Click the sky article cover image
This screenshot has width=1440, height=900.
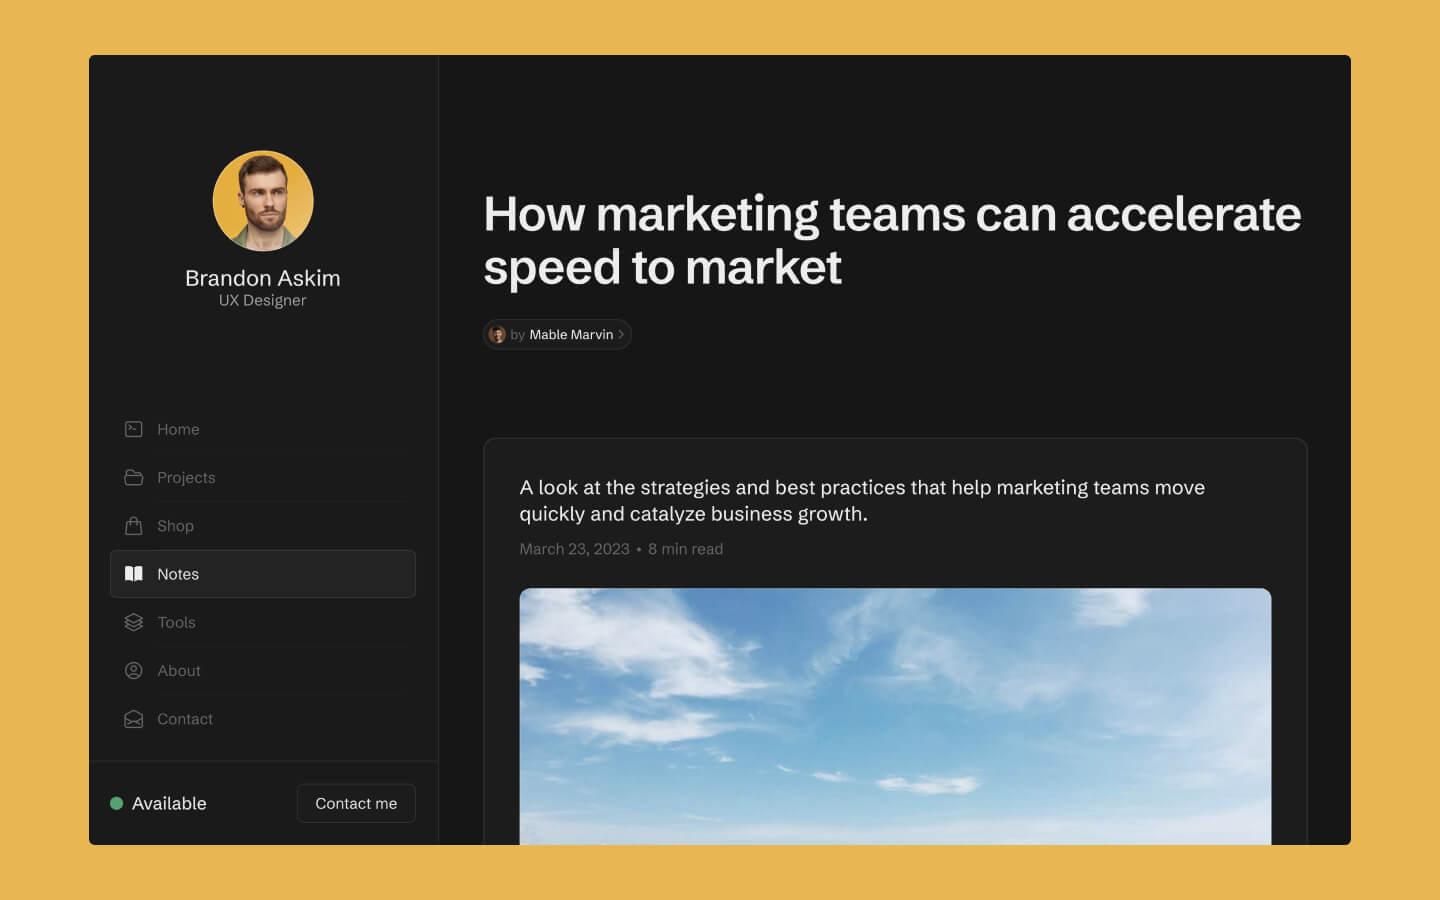(895, 716)
